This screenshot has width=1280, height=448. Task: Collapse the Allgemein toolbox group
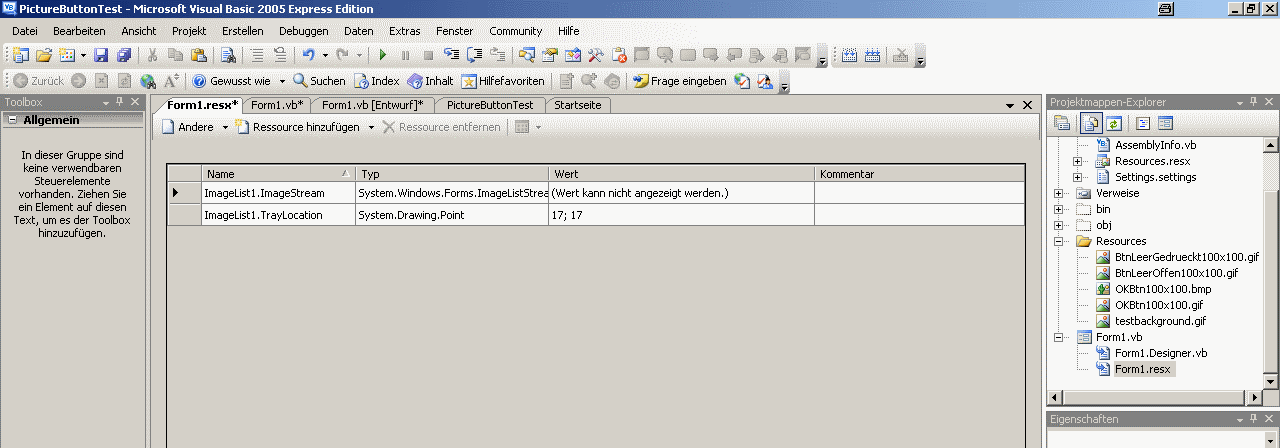tap(11, 120)
